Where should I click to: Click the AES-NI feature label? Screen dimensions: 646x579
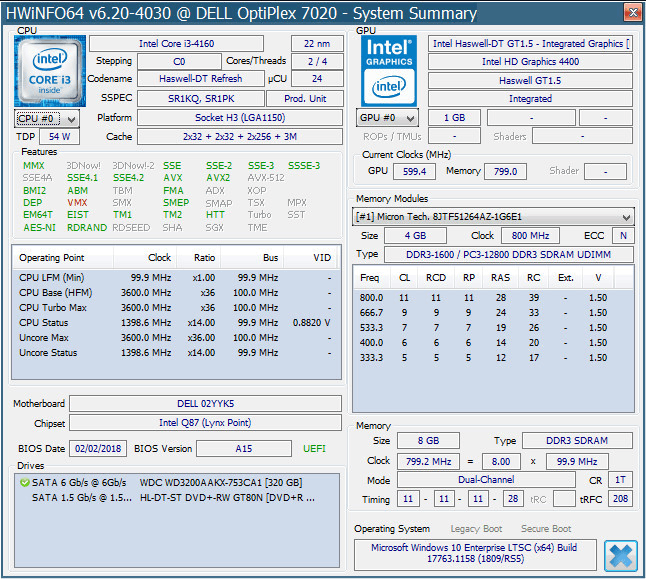(x=40, y=228)
